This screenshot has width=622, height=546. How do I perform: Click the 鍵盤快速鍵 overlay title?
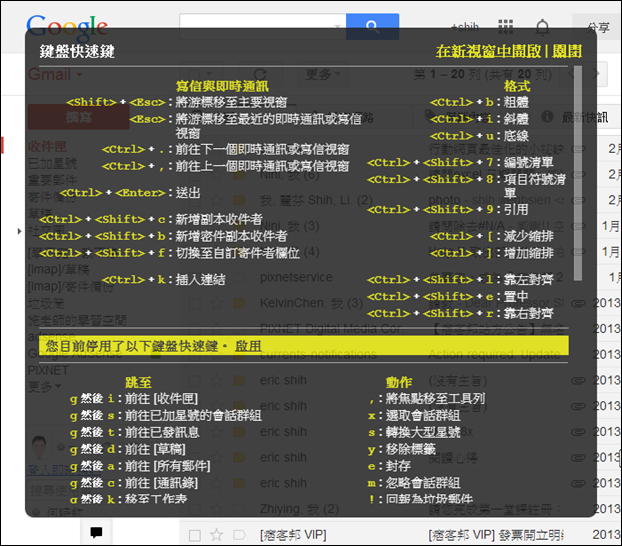[x=77, y=52]
